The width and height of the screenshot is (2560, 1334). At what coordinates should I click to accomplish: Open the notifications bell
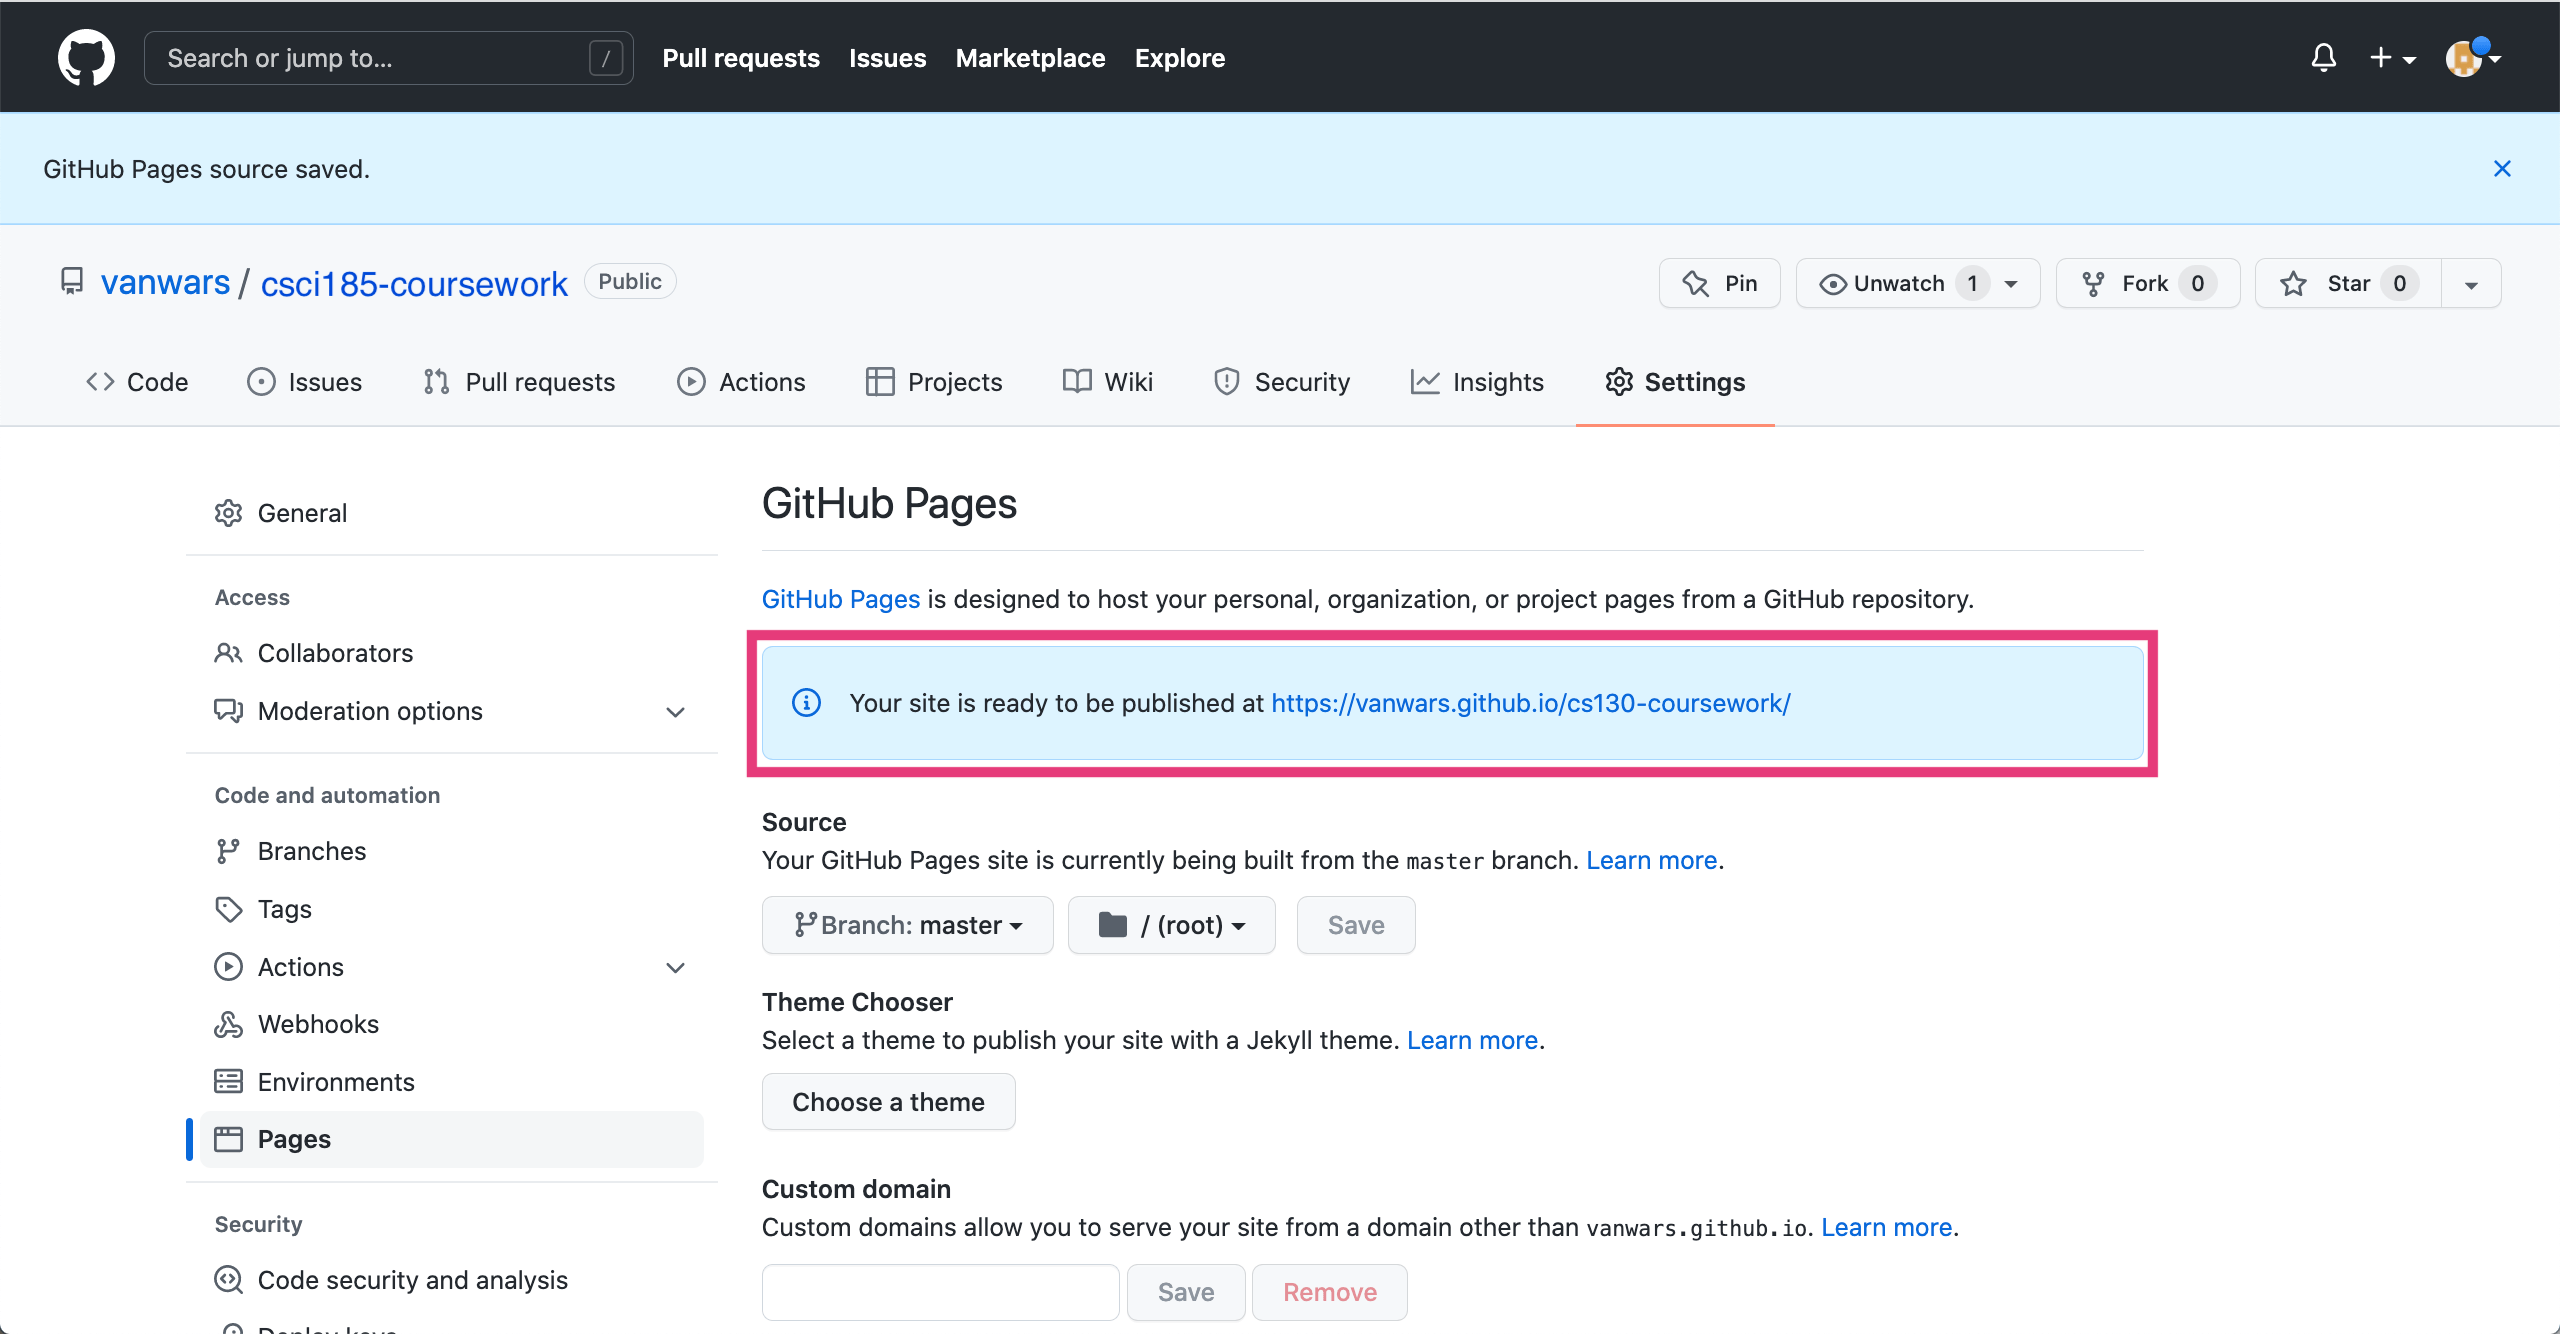pos(2324,57)
